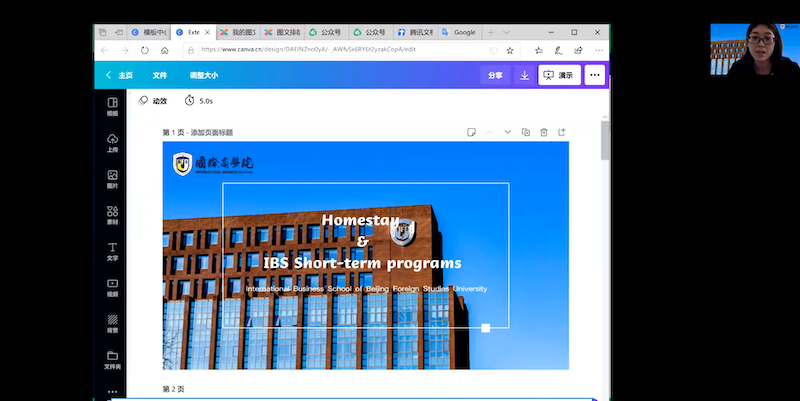800x401 pixels.
Task: Move page 1 down with chevron arrow
Action: pyautogui.click(x=507, y=132)
